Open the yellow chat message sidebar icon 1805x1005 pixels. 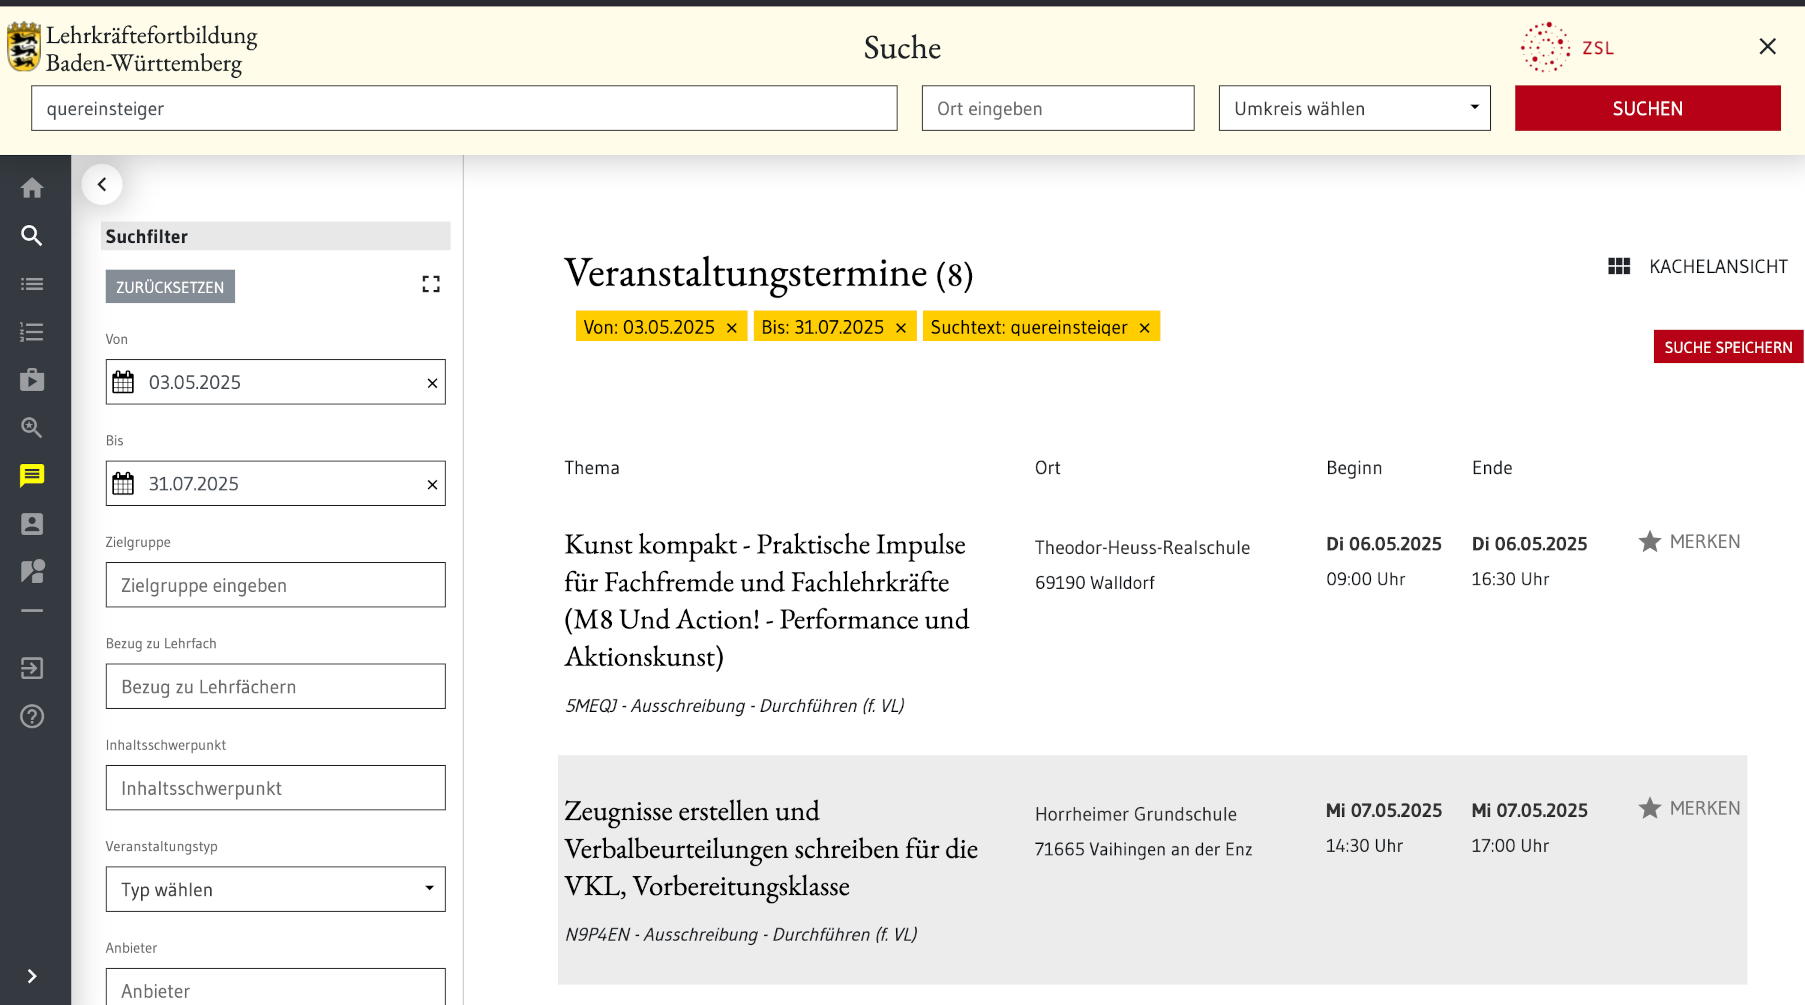(x=32, y=476)
